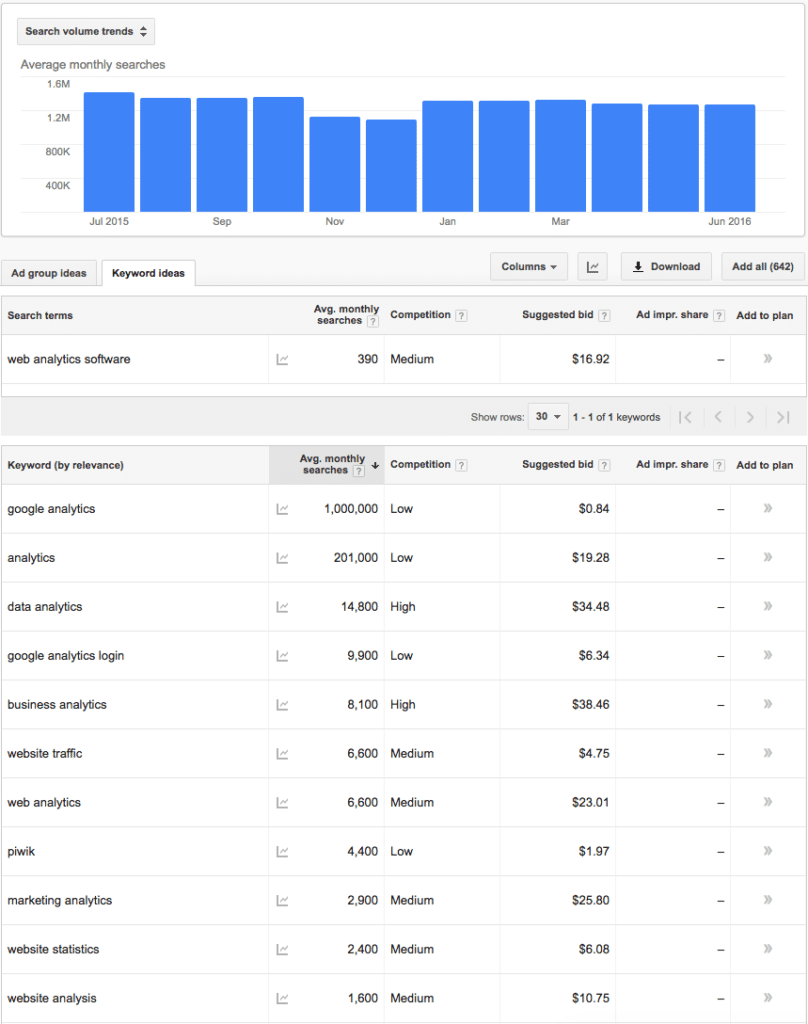Open help for Competition in Keyword table header
The width and height of the screenshot is (808, 1024).
pos(461,465)
